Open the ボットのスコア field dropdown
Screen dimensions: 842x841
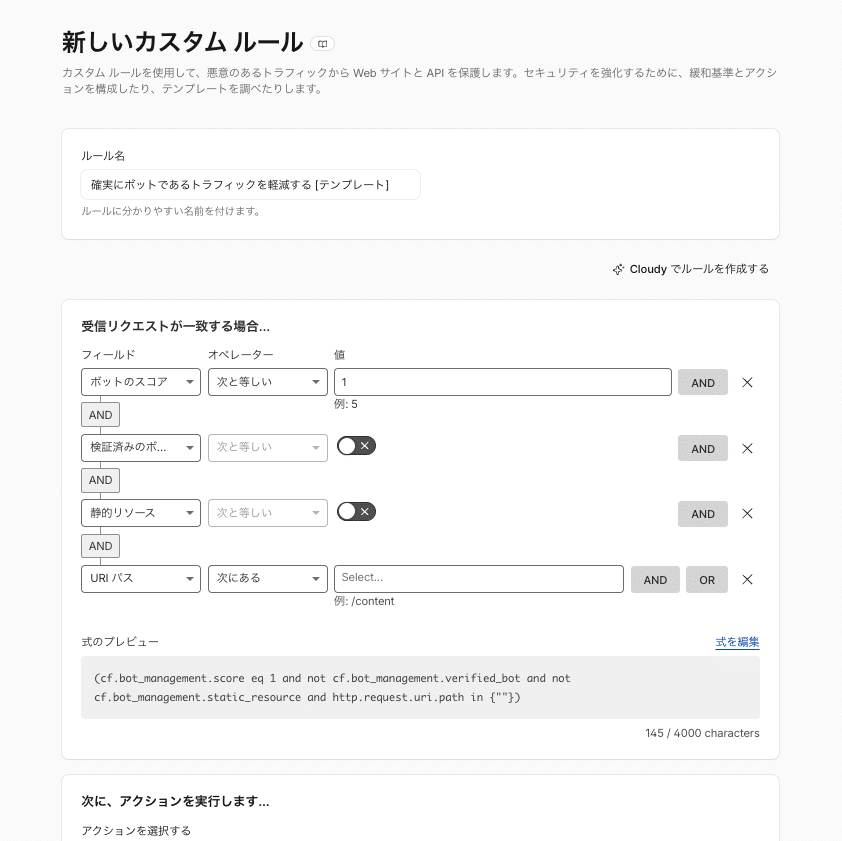141,382
